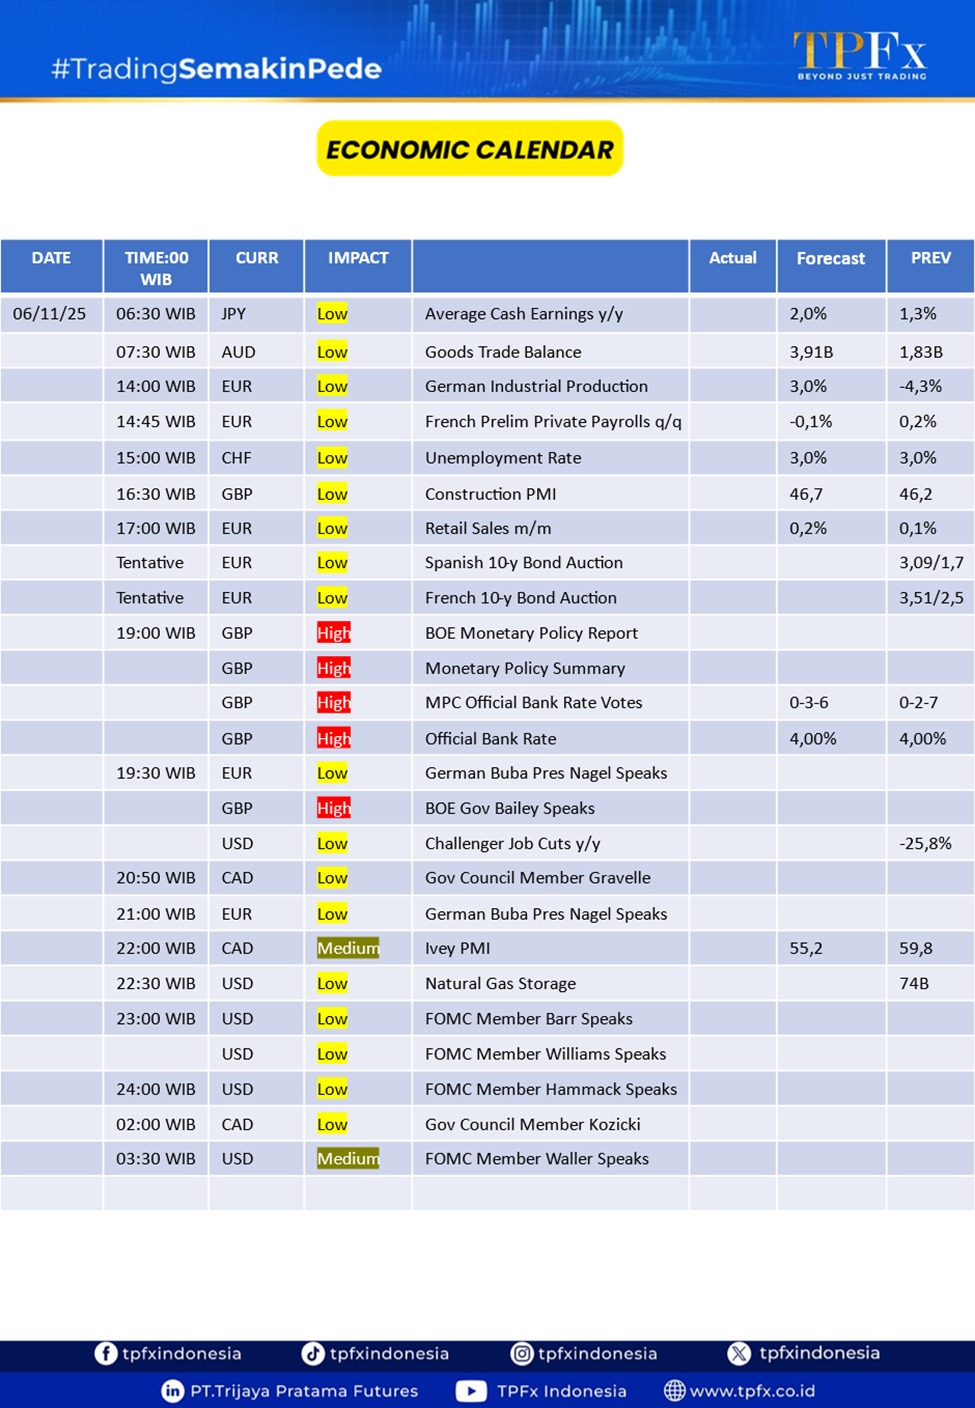Click the TPFx logo in header
Viewport: 975px width, 1408px height.
click(x=860, y=55)
